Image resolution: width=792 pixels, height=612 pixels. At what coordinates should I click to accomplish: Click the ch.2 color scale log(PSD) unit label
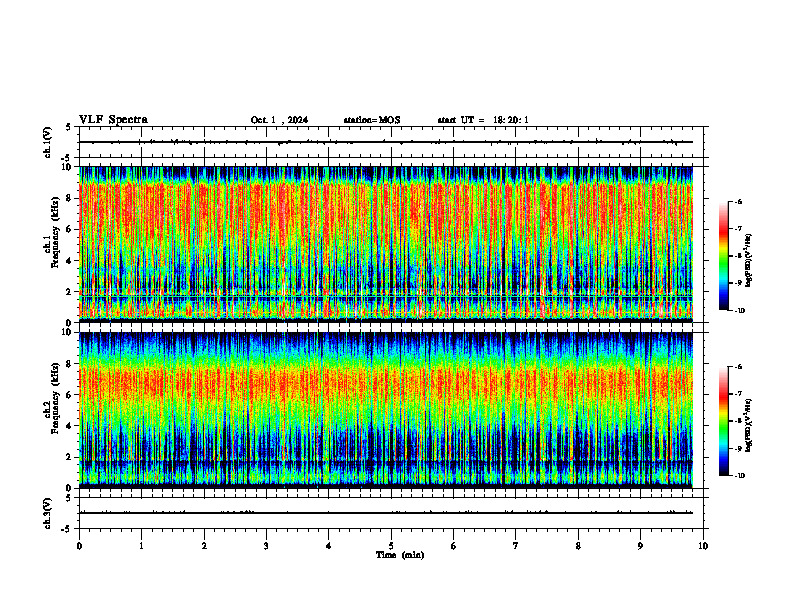[750, 426]
